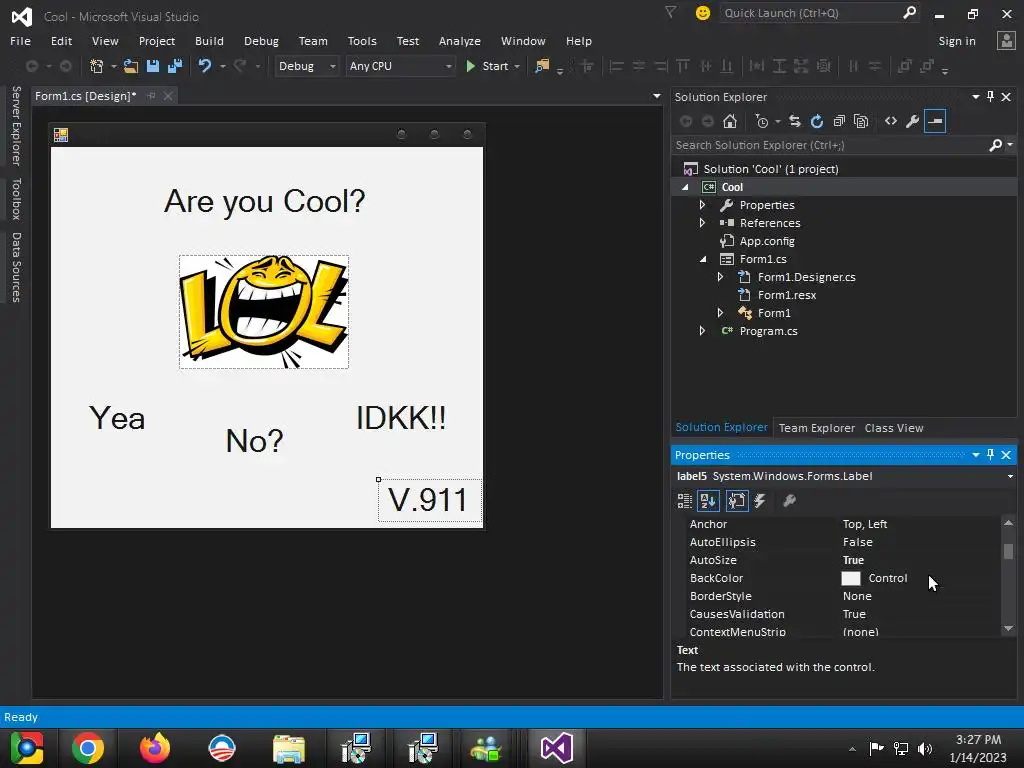Image resolution: width=1024 pixels, height=768 pixels.
Task: Select the LOL picture box on the form
Action: 264,312
